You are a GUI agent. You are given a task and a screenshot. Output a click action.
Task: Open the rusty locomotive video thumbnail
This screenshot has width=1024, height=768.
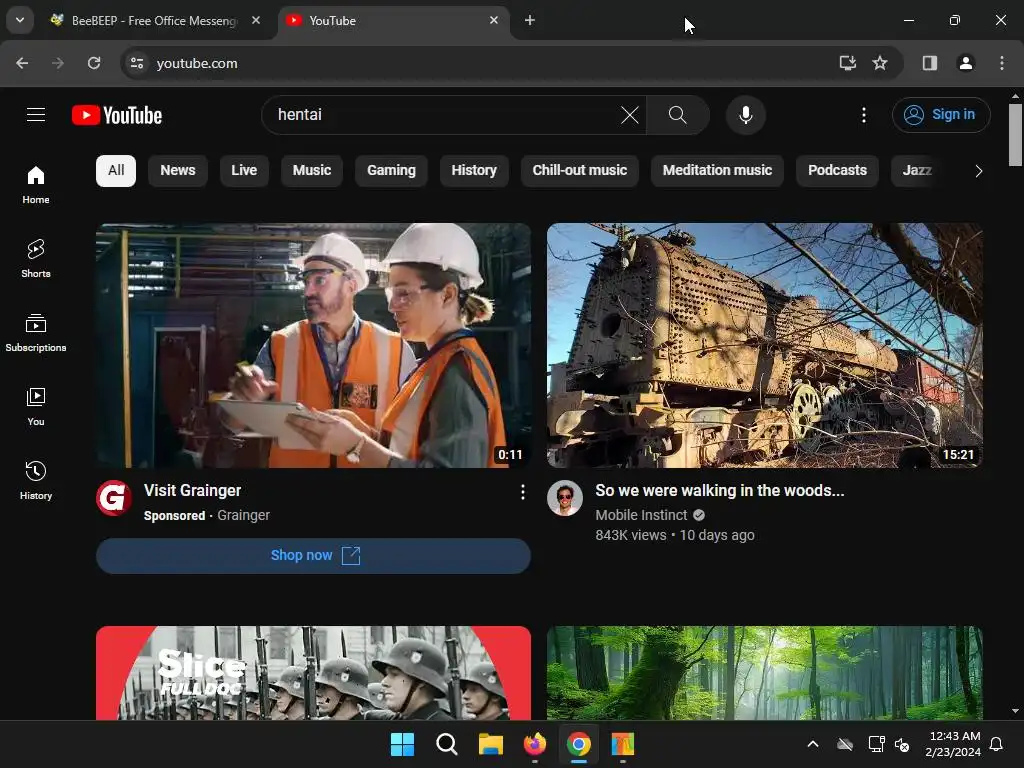click(765, 345)
